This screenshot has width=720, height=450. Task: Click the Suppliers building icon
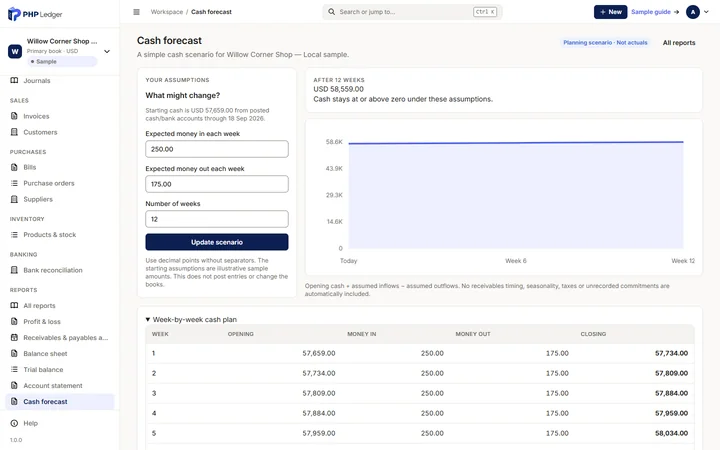click(14, 199)
